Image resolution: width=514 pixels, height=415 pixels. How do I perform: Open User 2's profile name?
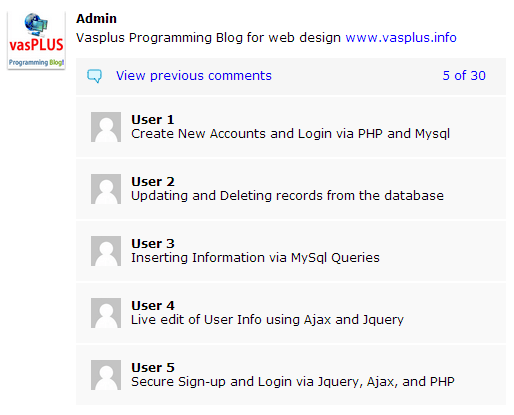tap(153, 182)
